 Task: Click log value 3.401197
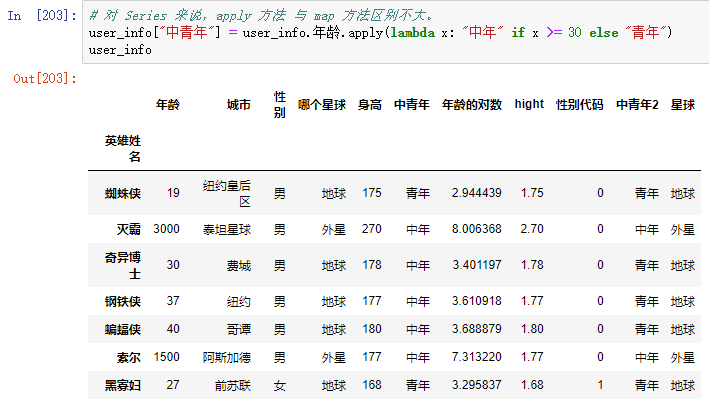pos(477,265)
